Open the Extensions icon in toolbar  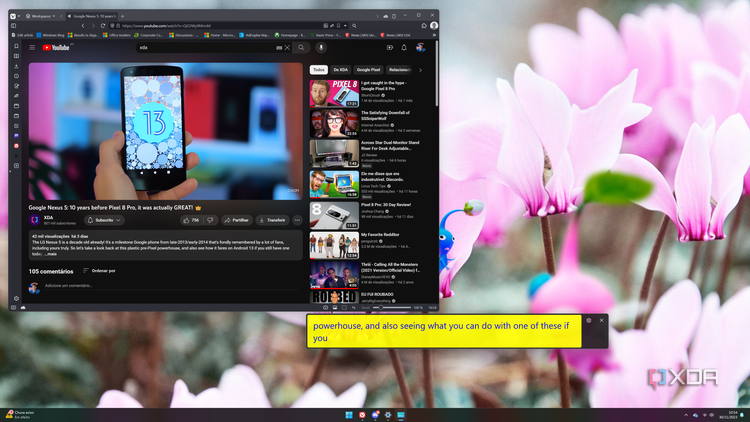pyautogui.click(x=424, y=26)
